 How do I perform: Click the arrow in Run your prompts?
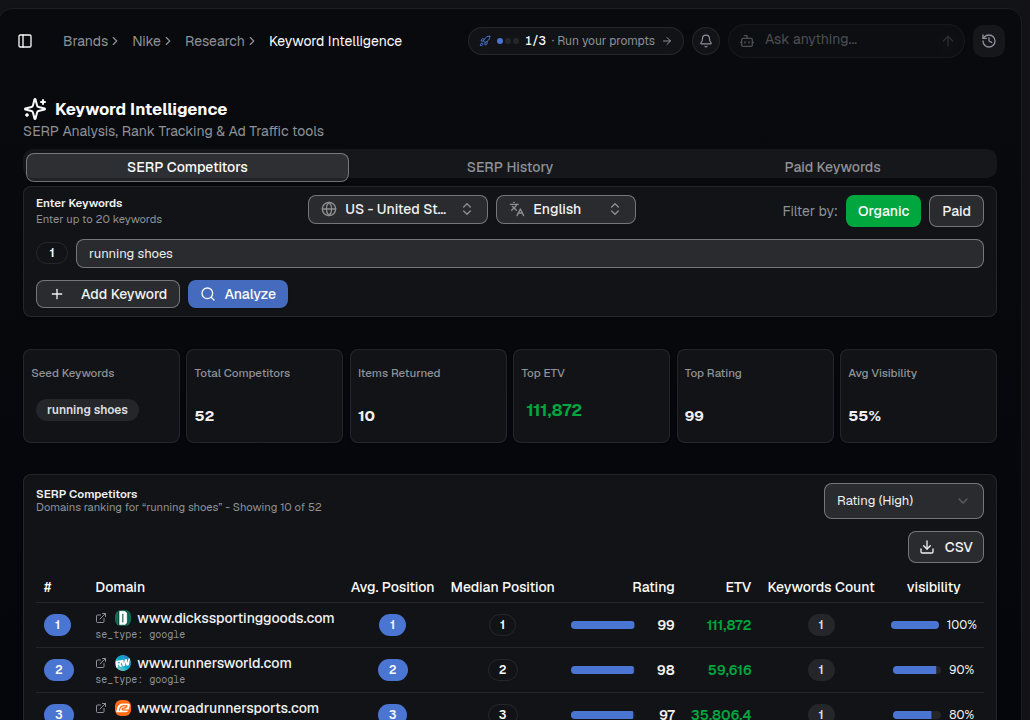pyautogui.click(x=667, y=41)
